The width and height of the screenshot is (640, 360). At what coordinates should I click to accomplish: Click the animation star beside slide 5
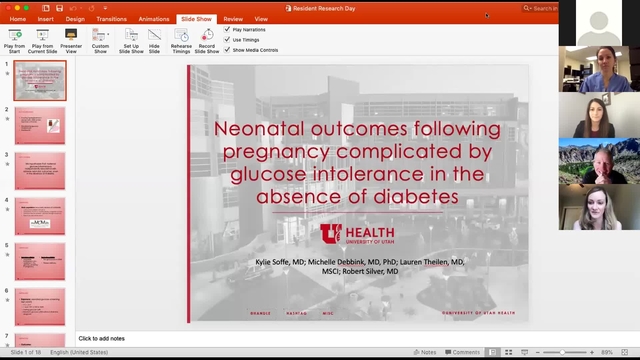7,255
